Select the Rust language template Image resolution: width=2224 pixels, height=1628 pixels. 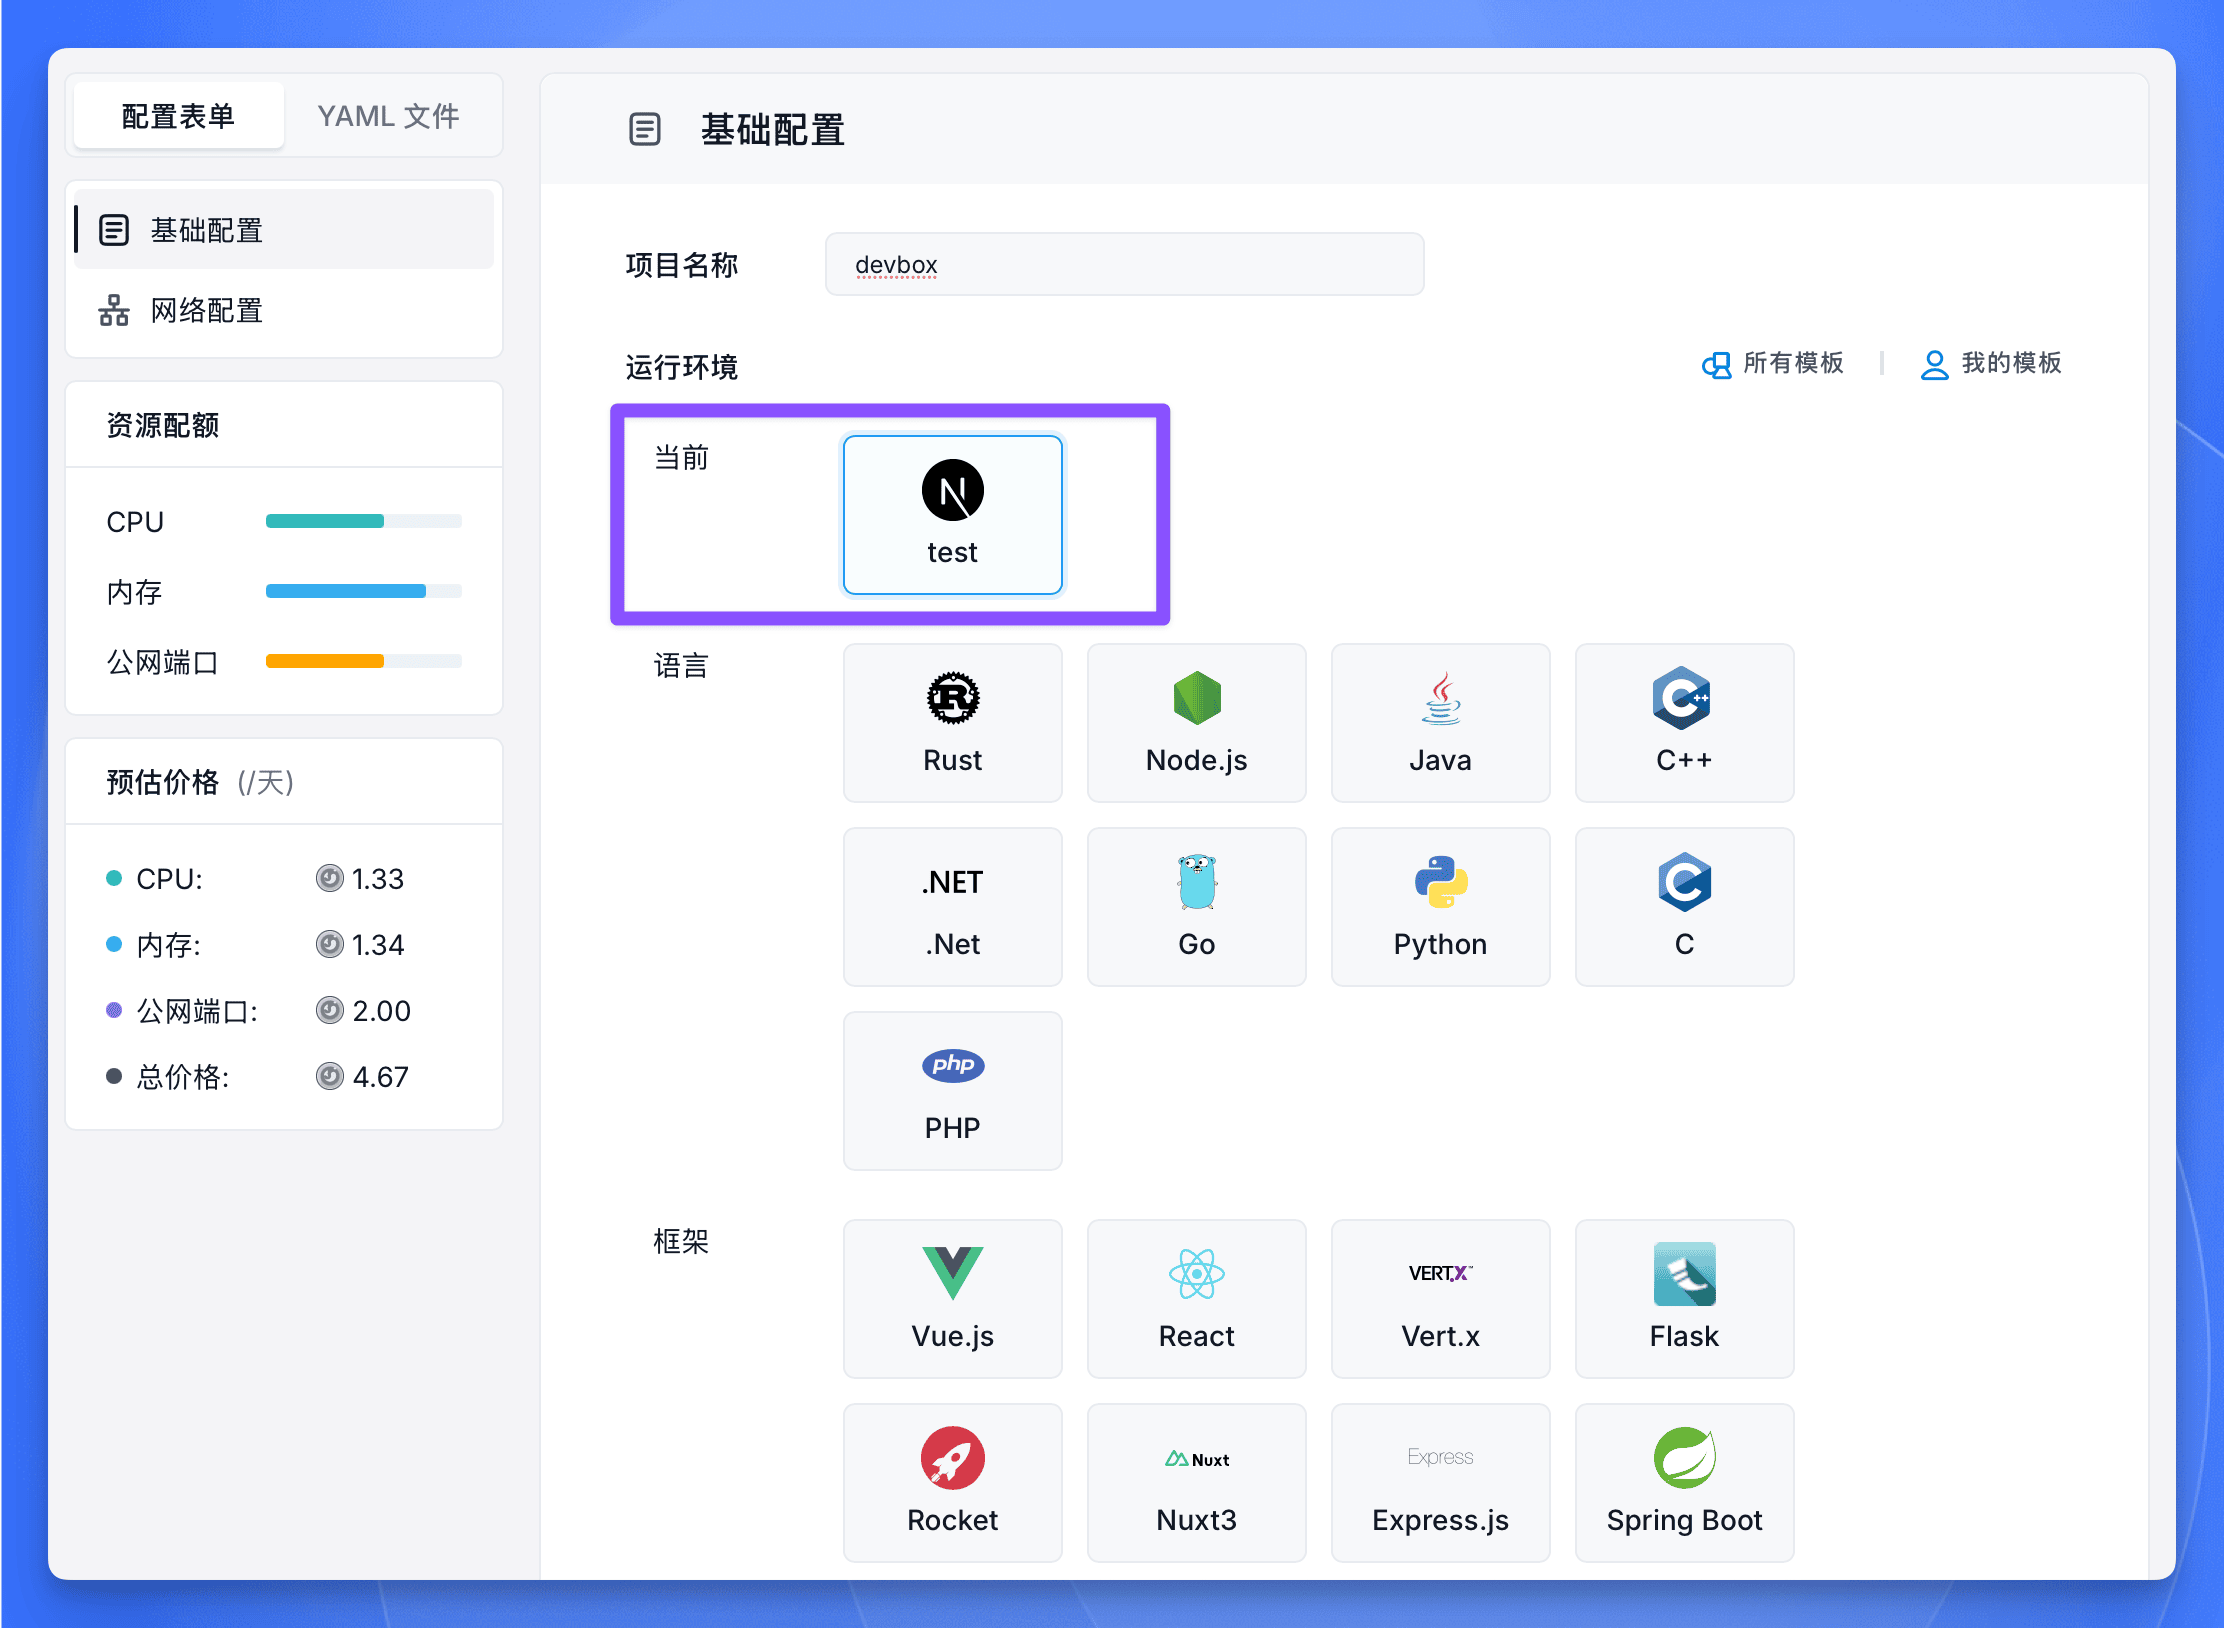(x=952, y=722)
